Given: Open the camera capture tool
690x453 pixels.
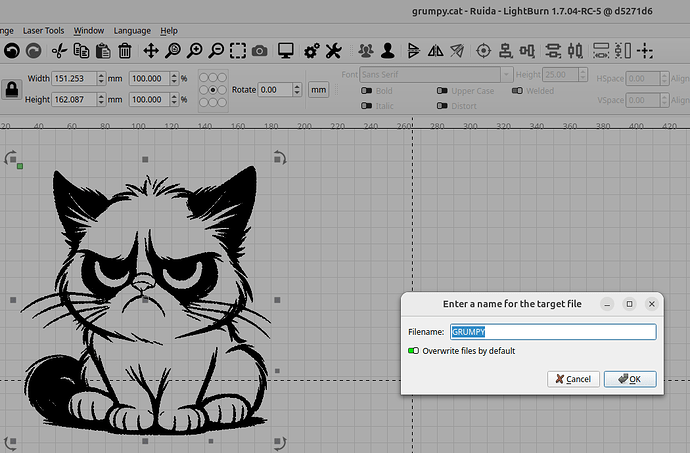Looking at the screenshot, I should tap(260, 51).
